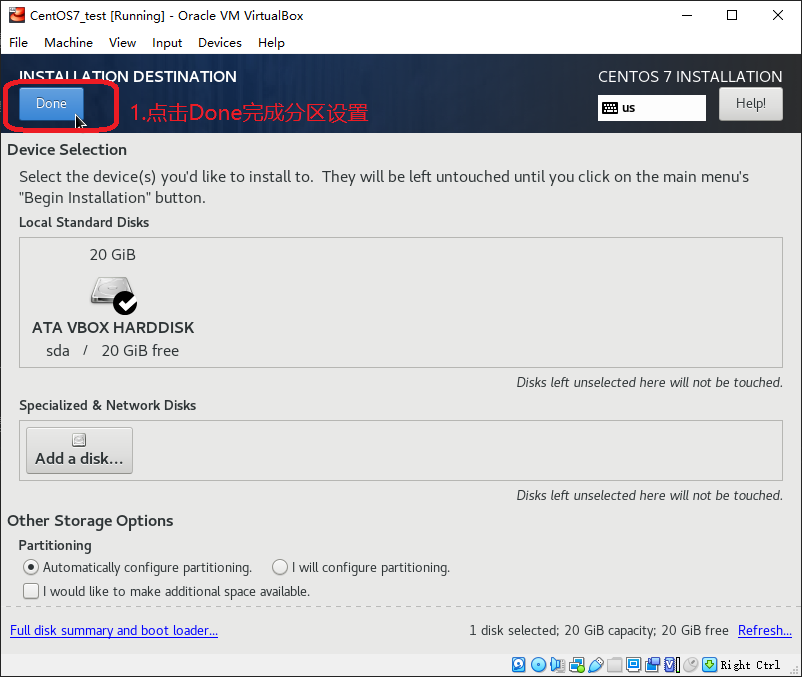Click the optical disk indicator in status bar

[x=538, y=664]
